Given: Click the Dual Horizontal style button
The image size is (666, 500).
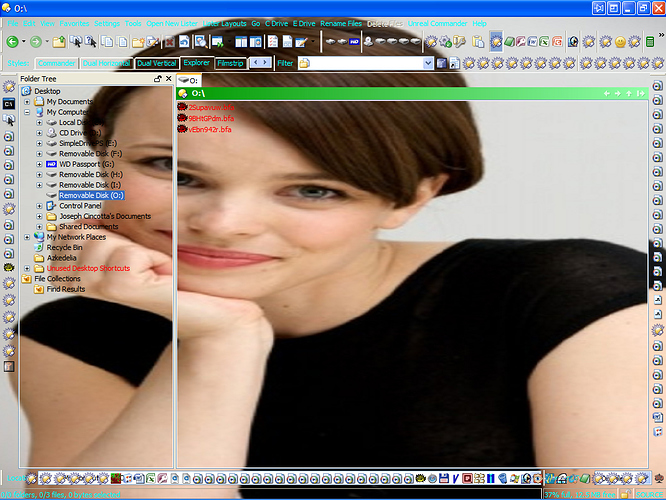Looking at the screenshot, I should click(107, 63).
